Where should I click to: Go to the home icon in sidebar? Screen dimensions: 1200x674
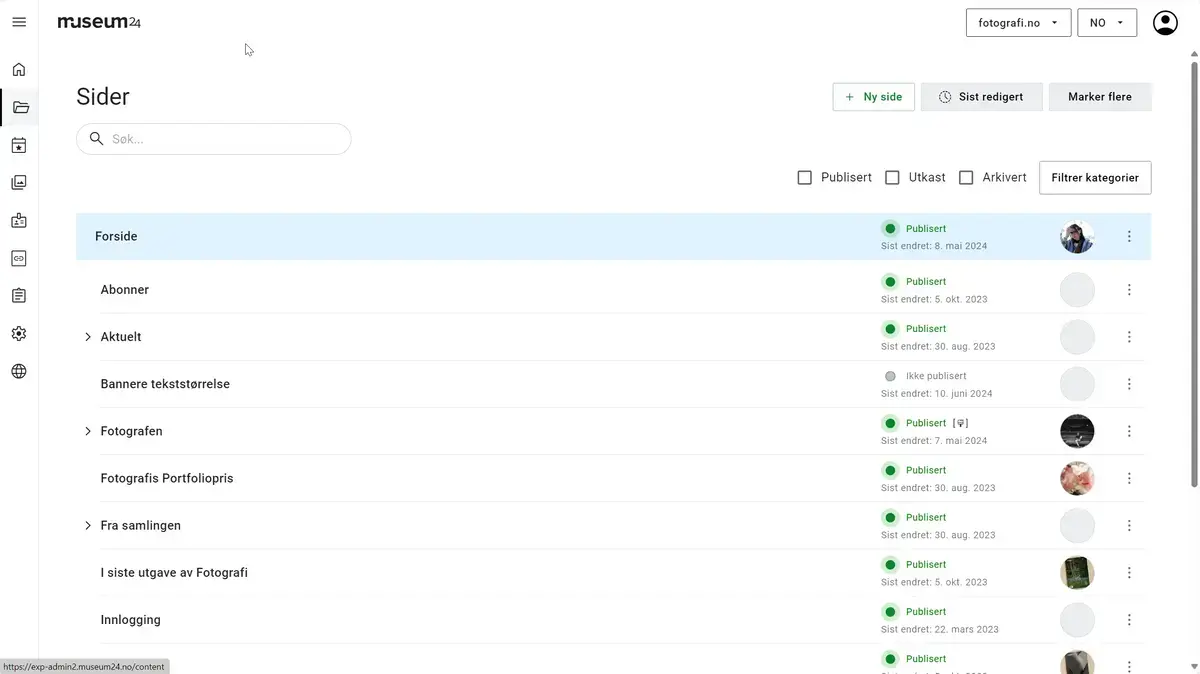coord(19,70)
